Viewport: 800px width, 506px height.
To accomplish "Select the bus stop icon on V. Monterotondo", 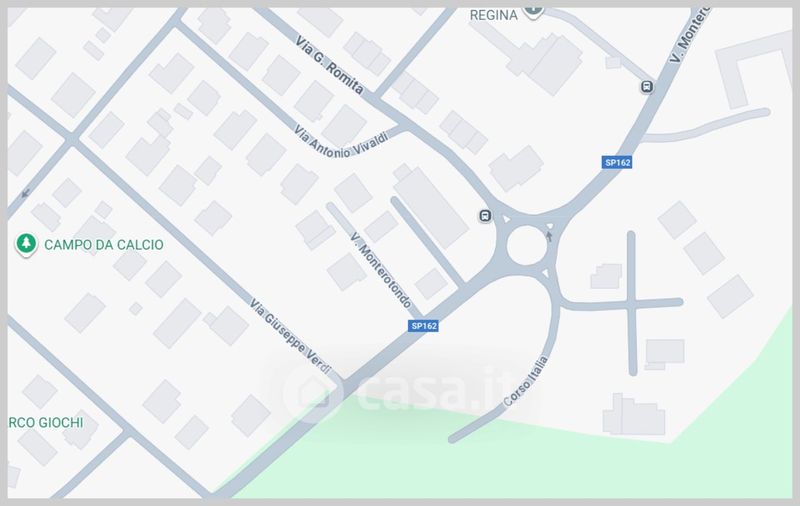I will point(647,87).
